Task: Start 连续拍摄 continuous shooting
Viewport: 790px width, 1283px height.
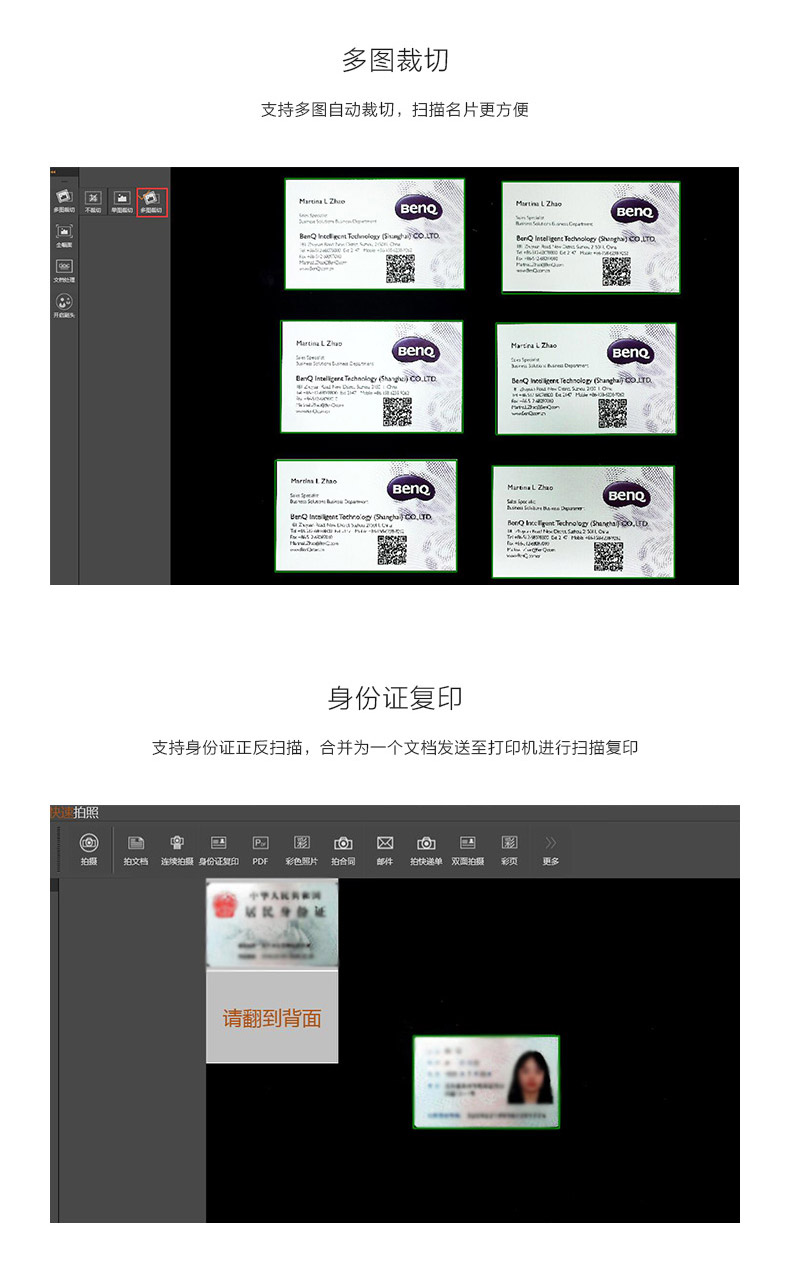Action: (x=177, y=849)
